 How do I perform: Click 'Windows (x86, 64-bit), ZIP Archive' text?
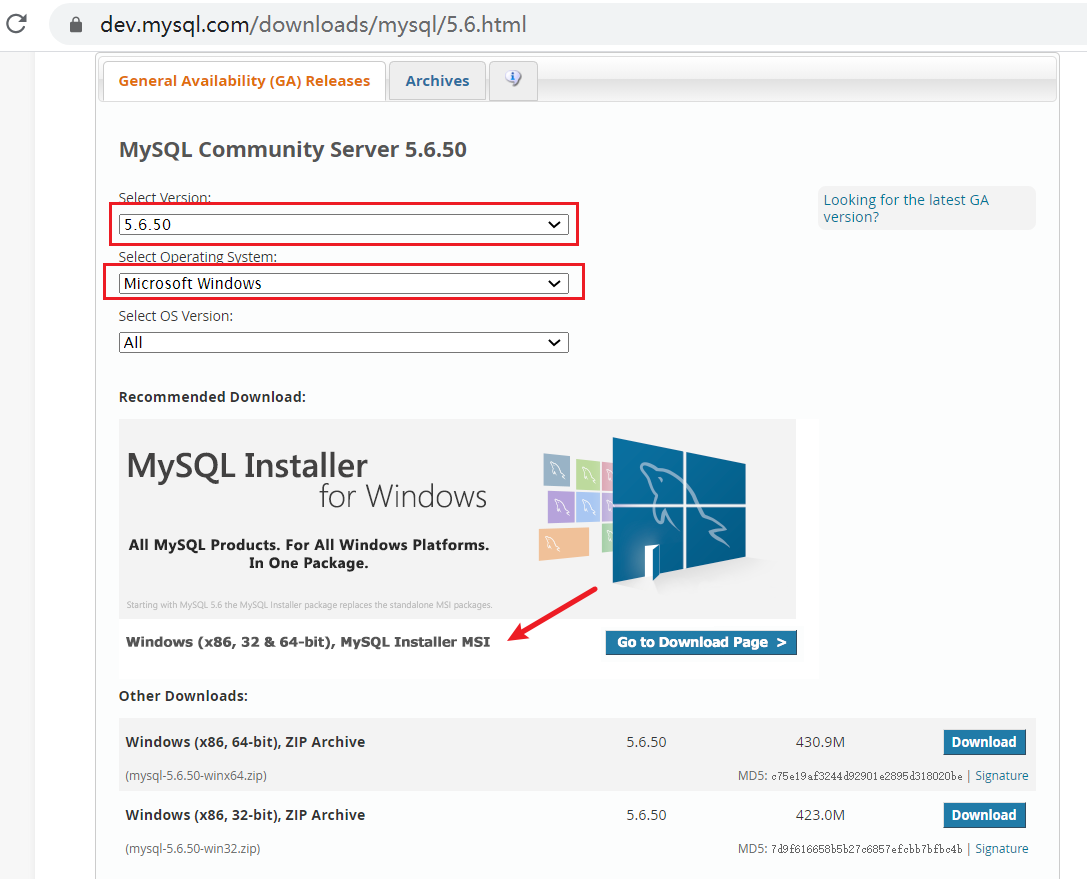(245, 742)
